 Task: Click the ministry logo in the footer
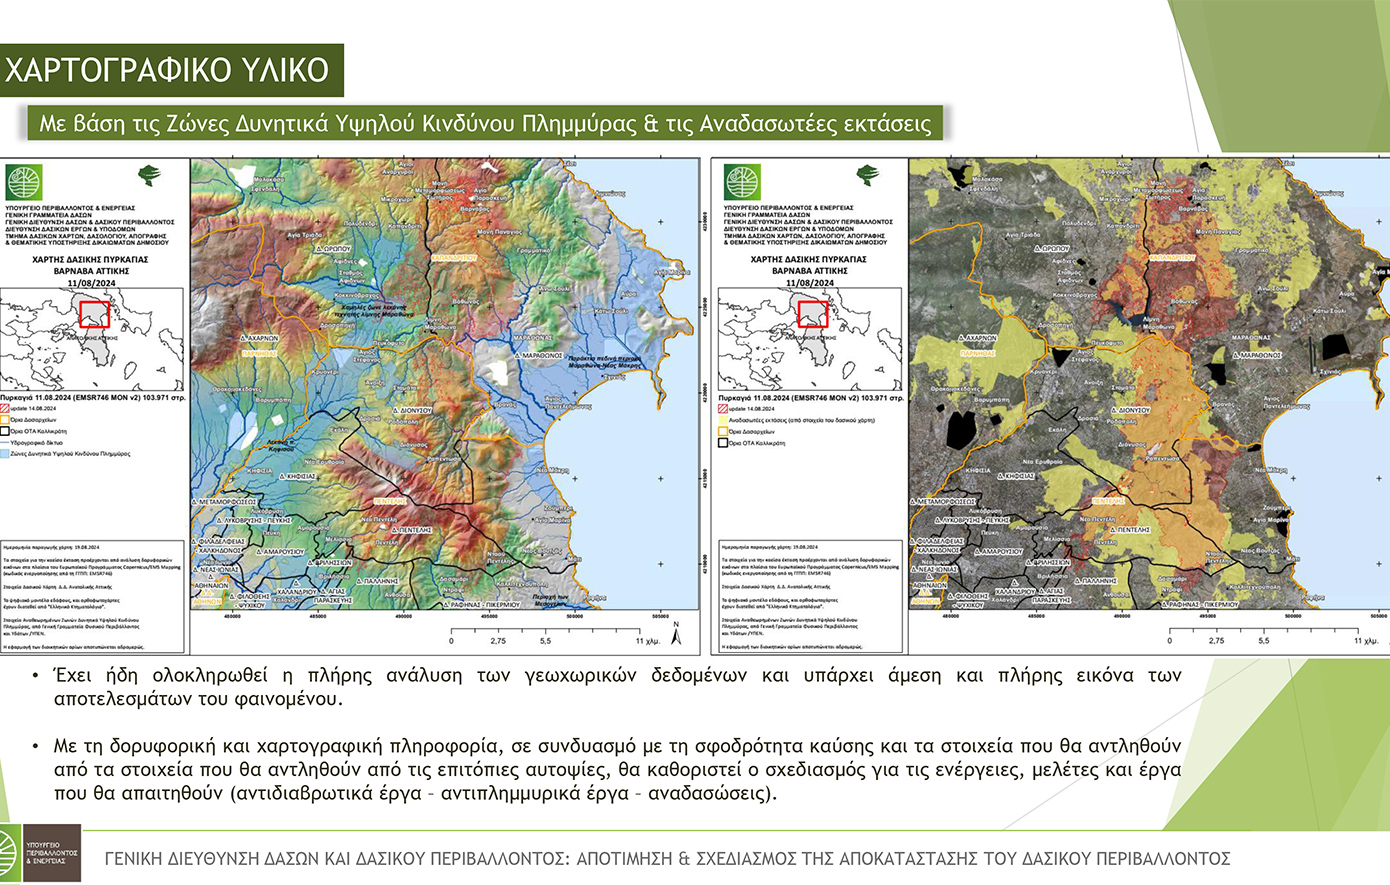click(x=40, y=854)
